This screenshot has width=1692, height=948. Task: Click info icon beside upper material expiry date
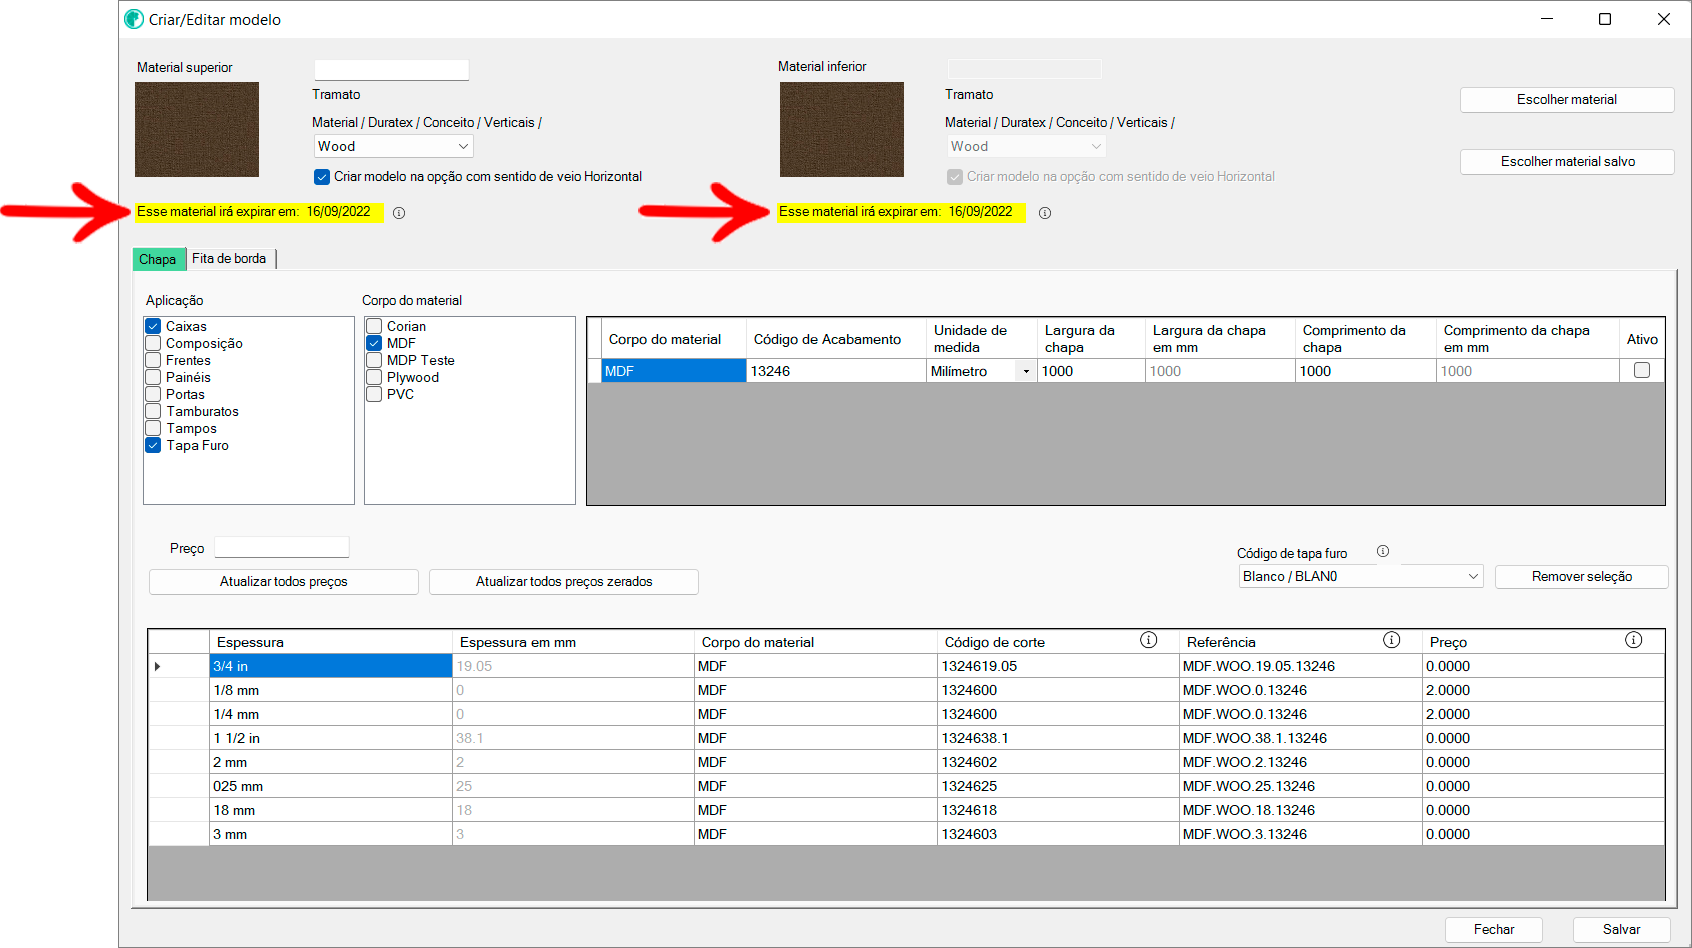point(399,213)
